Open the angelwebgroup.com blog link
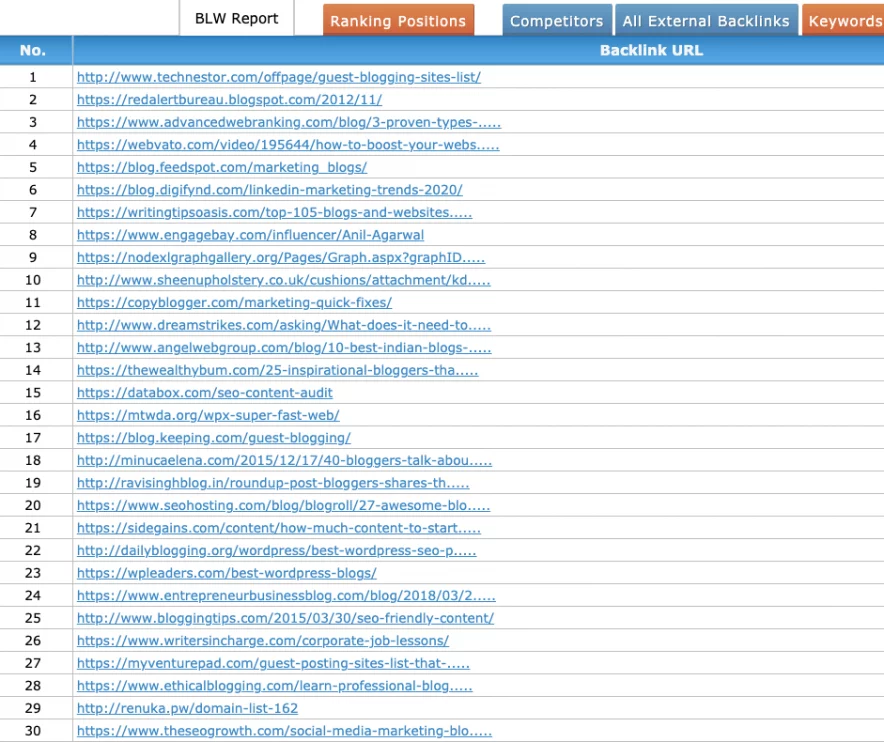Viewport: 884px width, 742px height. tap(284, 348)
